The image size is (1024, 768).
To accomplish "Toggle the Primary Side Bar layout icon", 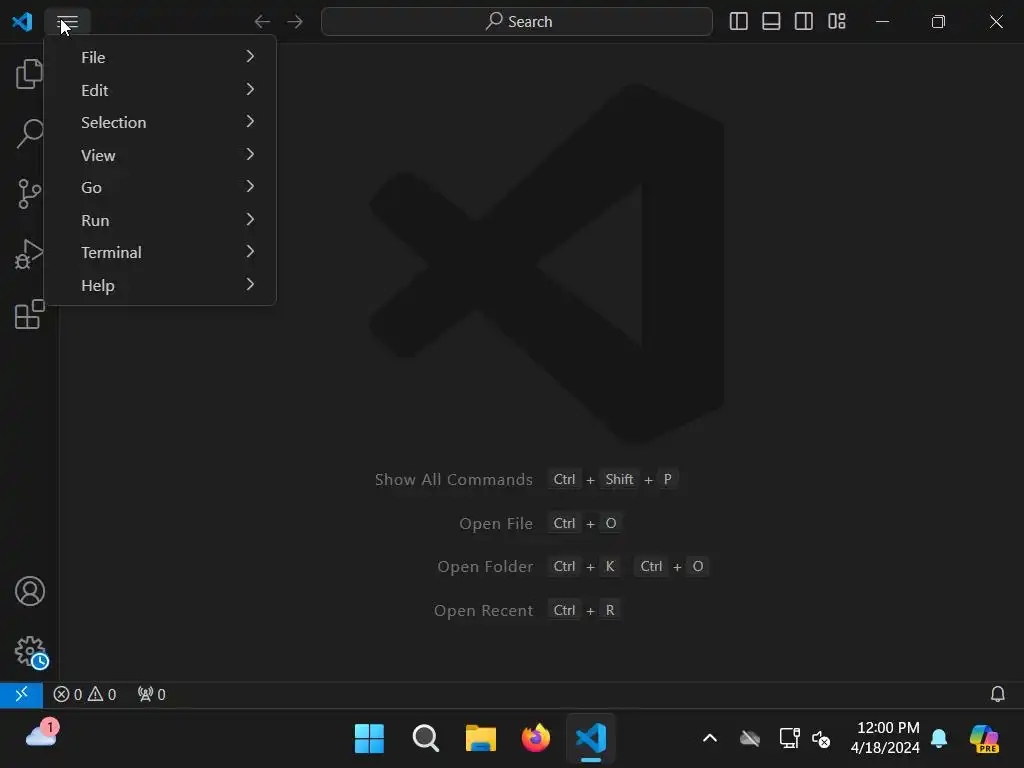I will pos(739,22).
